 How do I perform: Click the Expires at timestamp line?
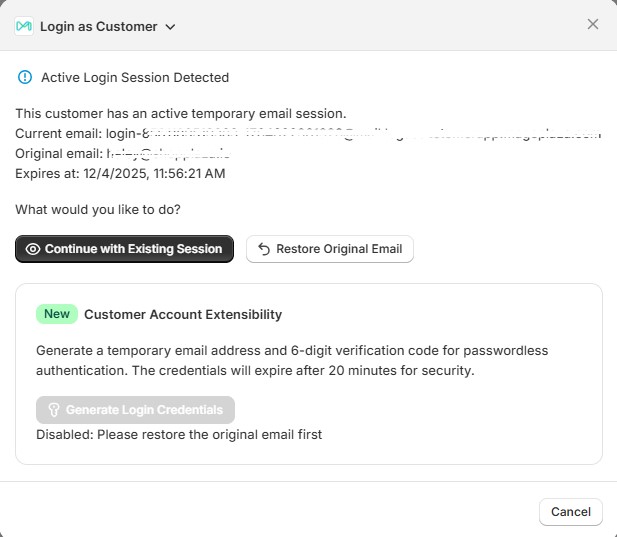coord(120,173)
